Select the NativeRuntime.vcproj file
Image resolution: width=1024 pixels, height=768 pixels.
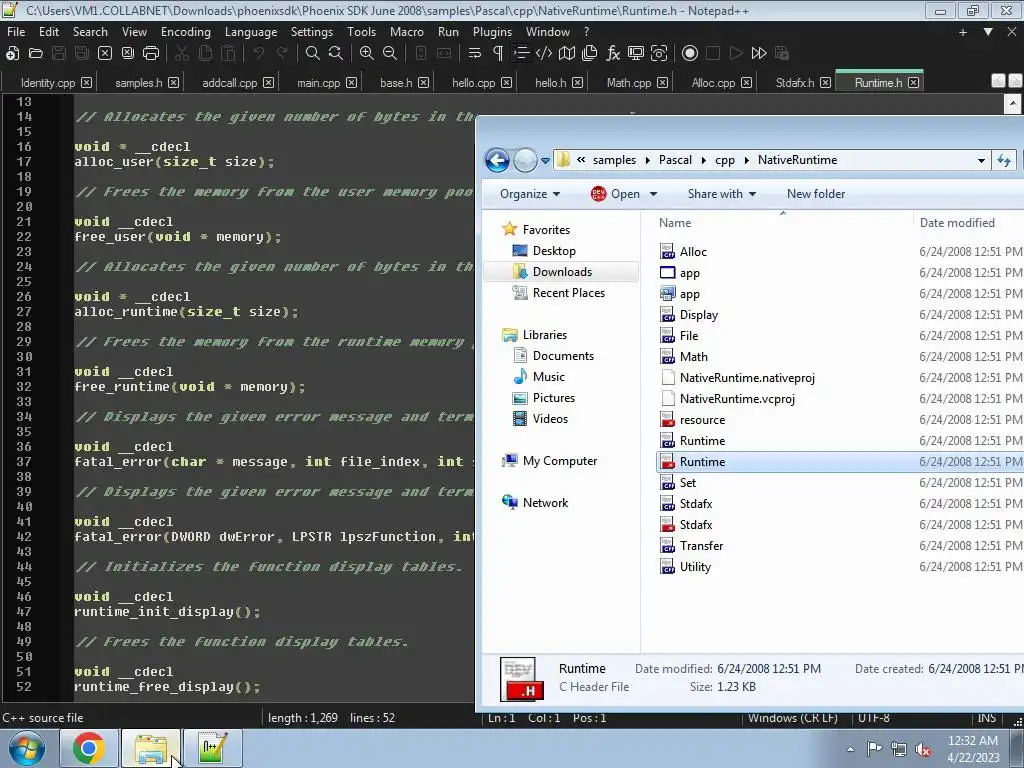737,399
